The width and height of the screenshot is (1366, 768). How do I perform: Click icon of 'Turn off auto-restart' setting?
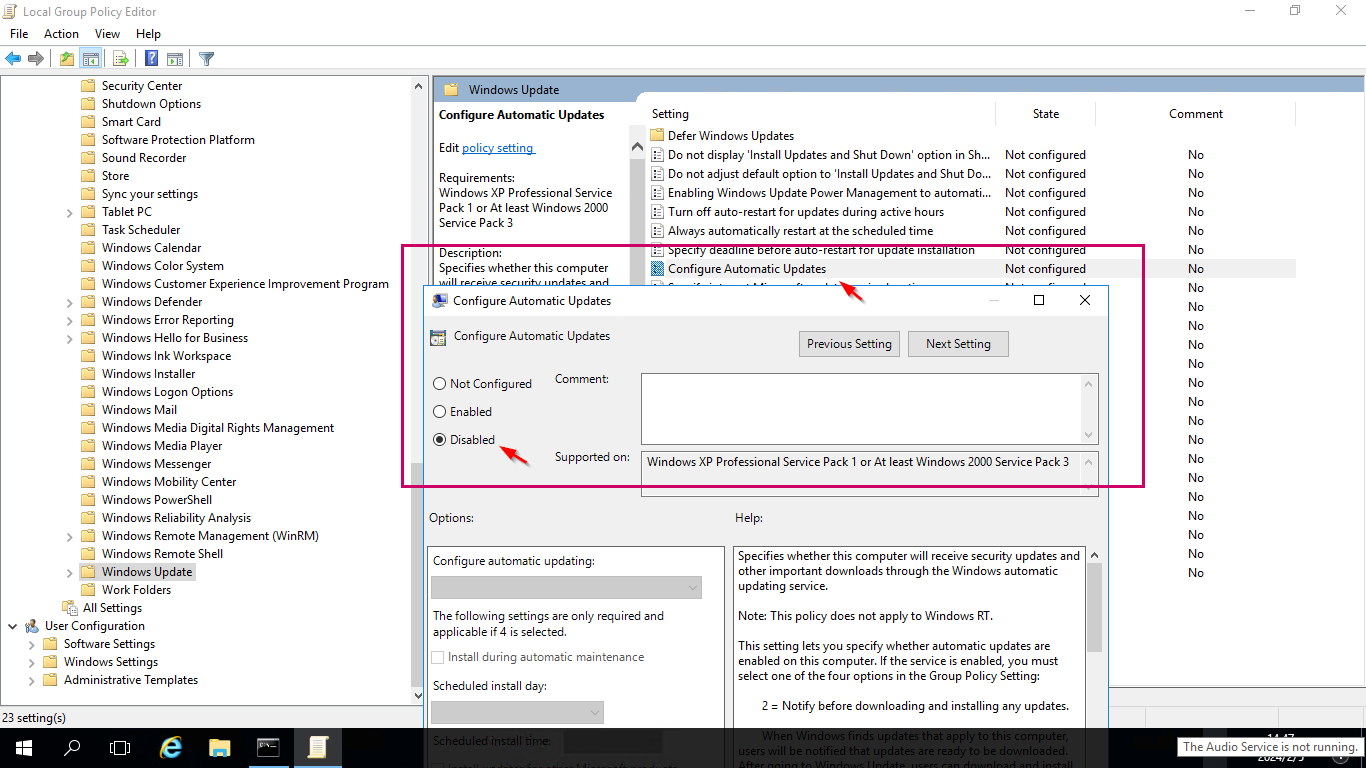pyautogui.click(x=657, y=212)
